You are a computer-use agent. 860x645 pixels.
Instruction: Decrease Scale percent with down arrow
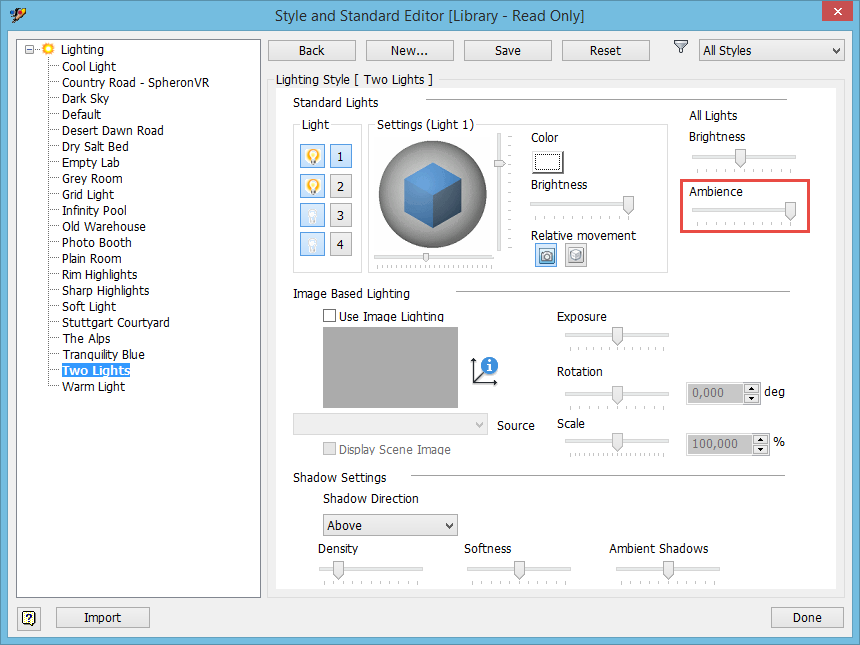tap(760, 449)
